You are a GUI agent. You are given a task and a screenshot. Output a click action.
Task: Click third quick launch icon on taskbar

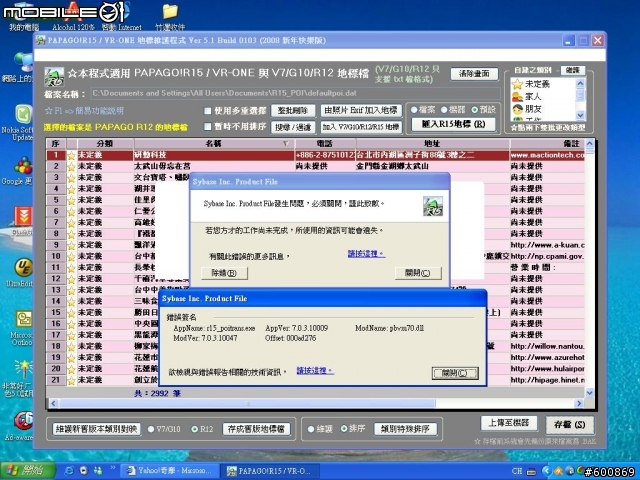(98, 471)
